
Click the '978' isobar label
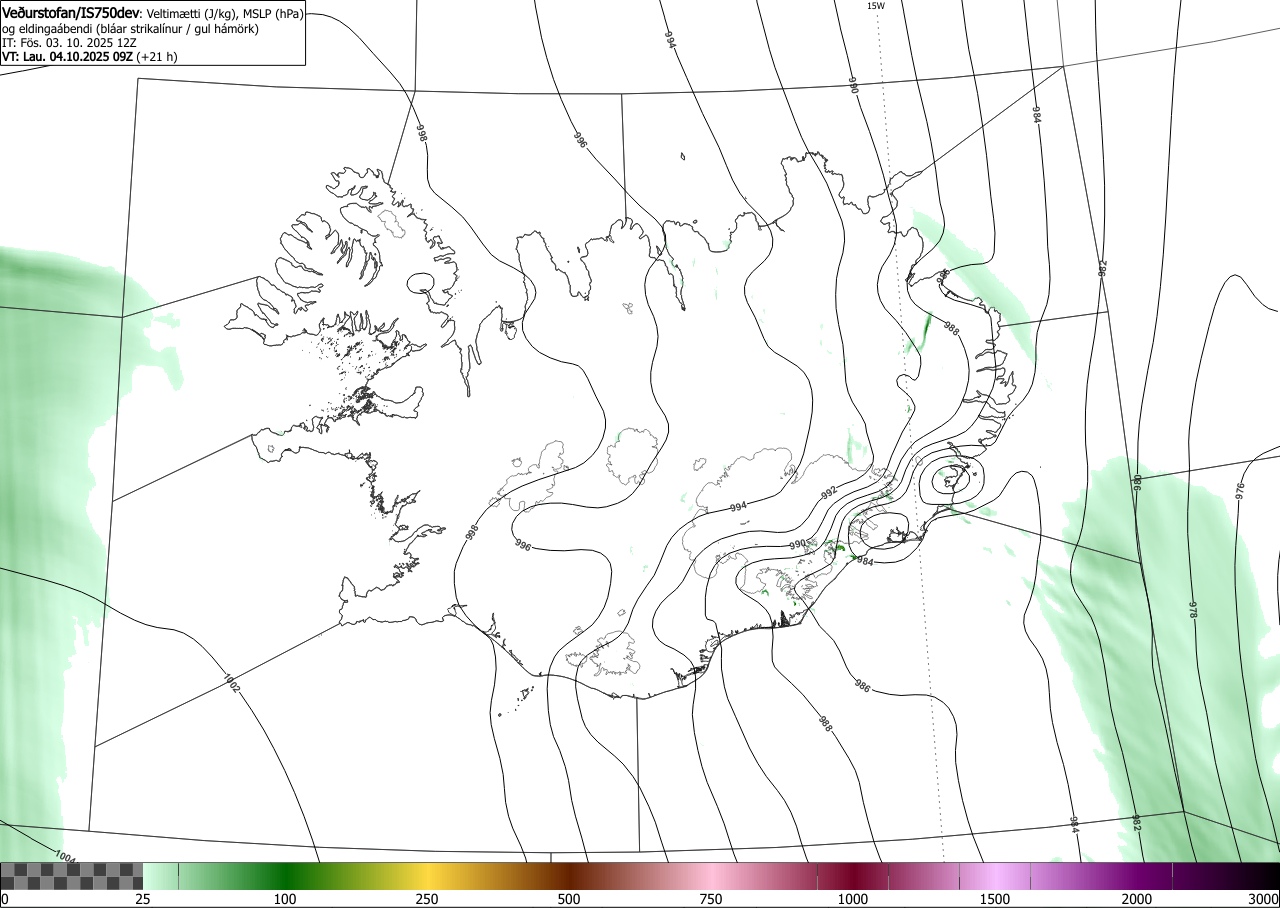coord(1193,610)
